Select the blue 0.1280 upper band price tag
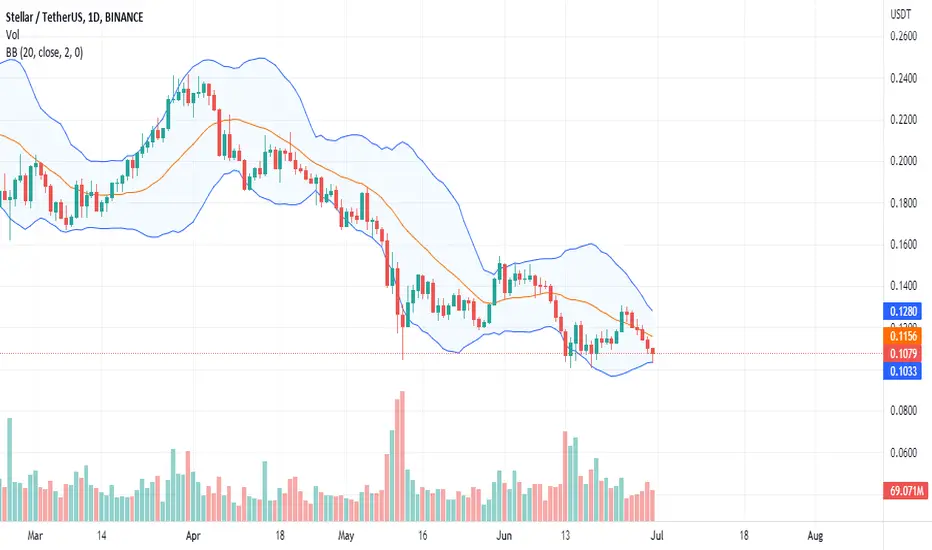Viewport: 932px width, 550px height. pyautogui.click(x=902, y=311)
